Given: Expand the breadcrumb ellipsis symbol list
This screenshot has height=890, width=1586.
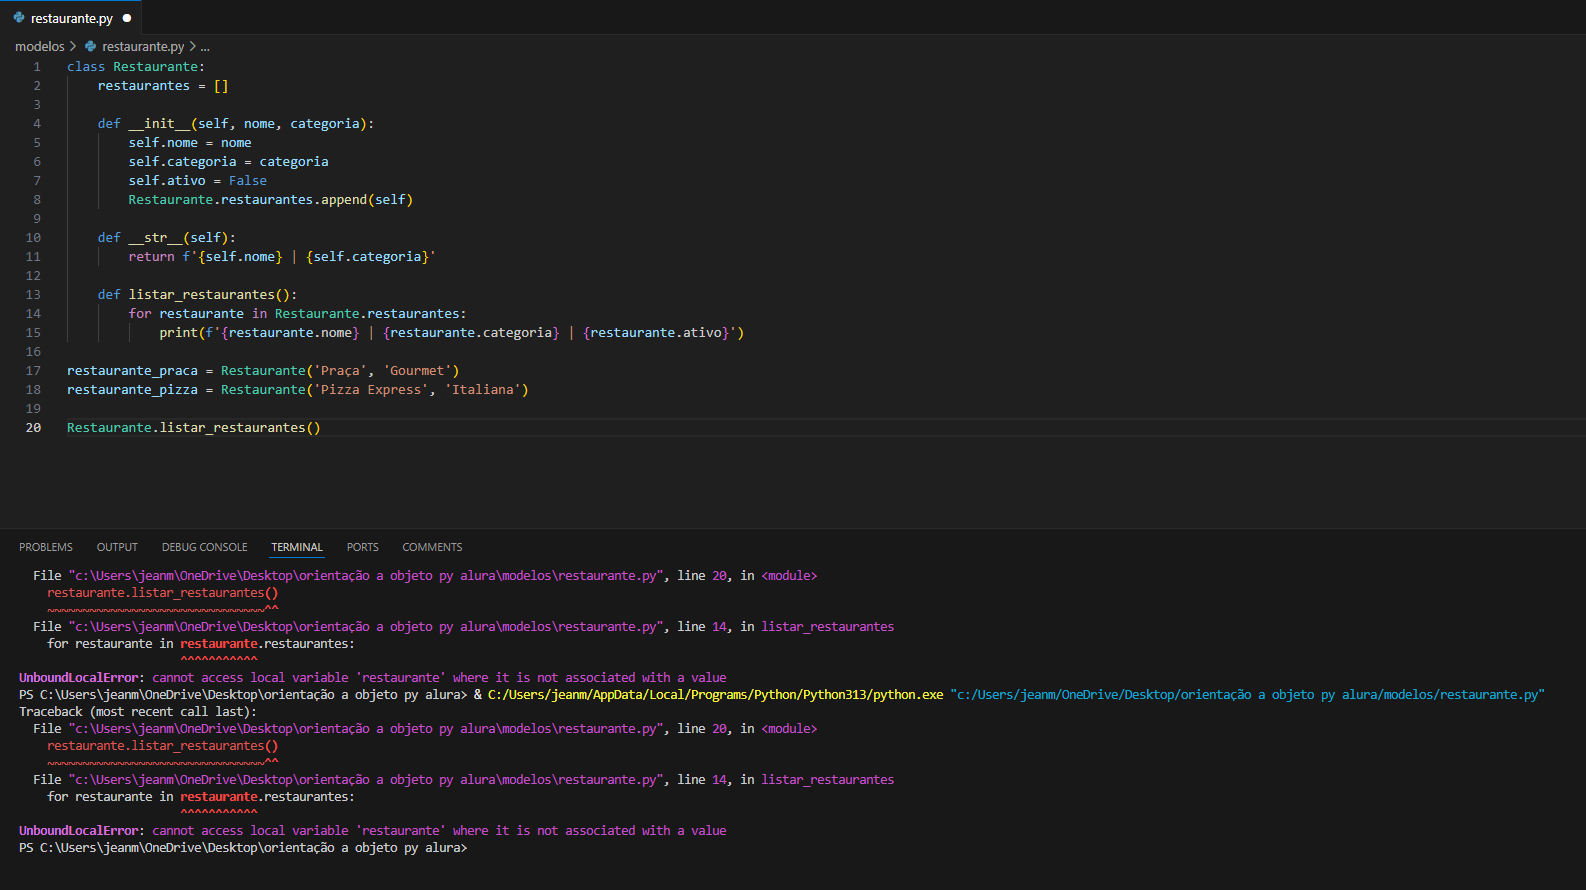Looking at the screenshot, I should 205,47.
